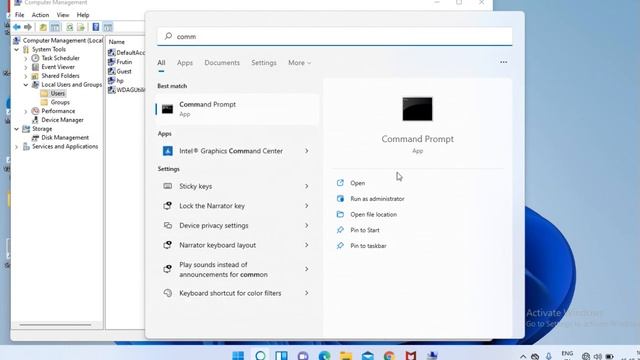Click Back arrow in Computer Management toolbar
Viewport: 640px width, 360px height.
tap(17, 27)
